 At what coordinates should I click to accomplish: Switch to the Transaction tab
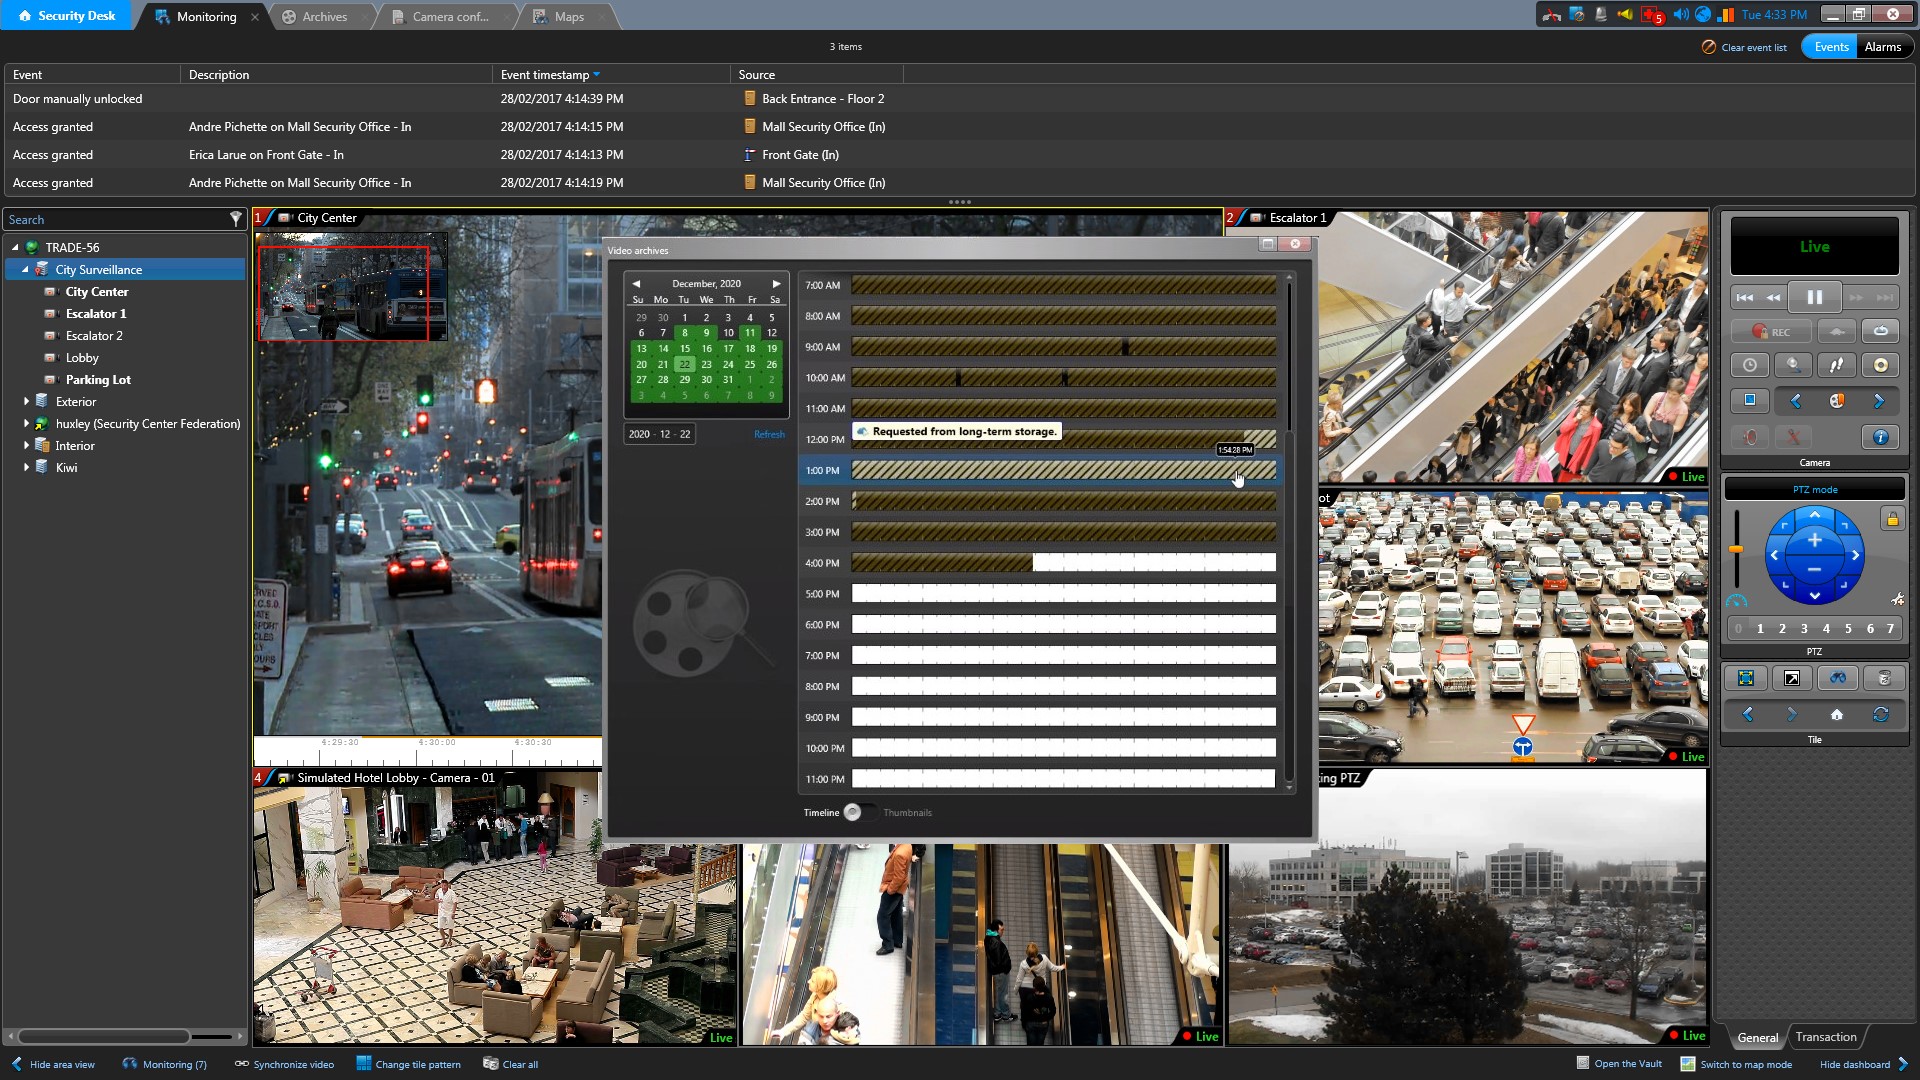pyautogui.click(x=1825, y=1036)
